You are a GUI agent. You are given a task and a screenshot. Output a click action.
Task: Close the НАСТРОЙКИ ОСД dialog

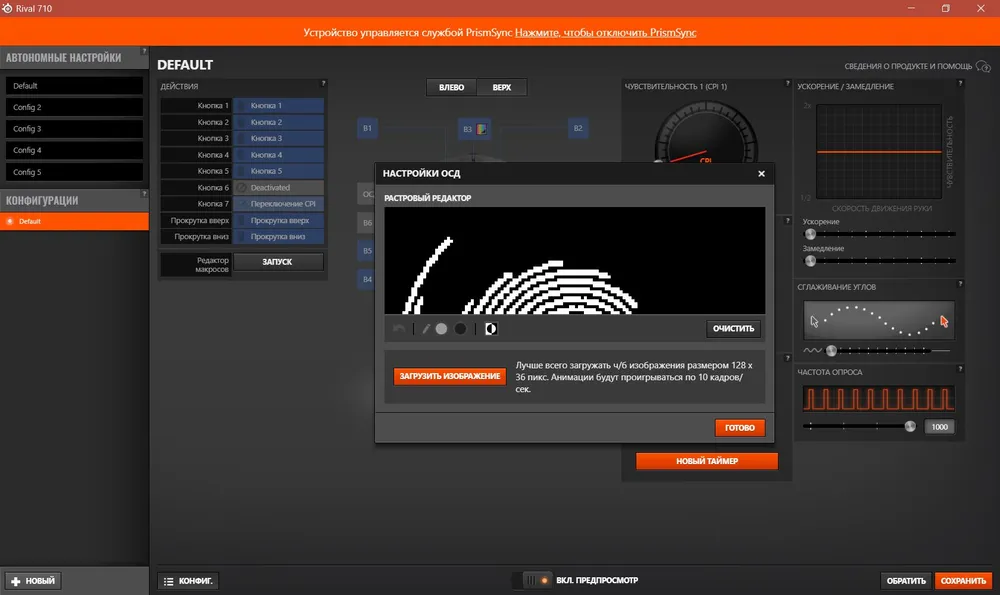tap(761, 174)
